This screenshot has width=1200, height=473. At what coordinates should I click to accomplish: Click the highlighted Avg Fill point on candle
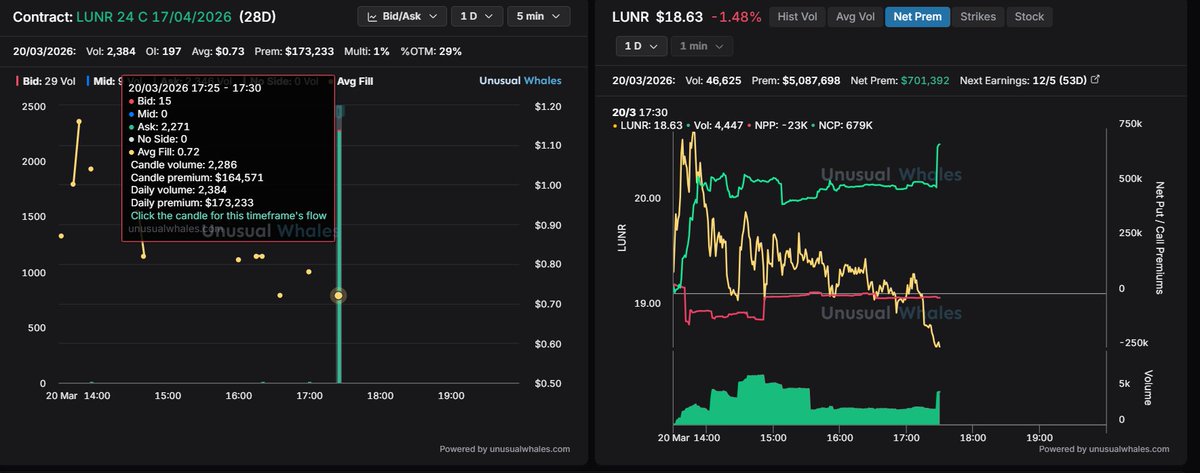(339, 295)
